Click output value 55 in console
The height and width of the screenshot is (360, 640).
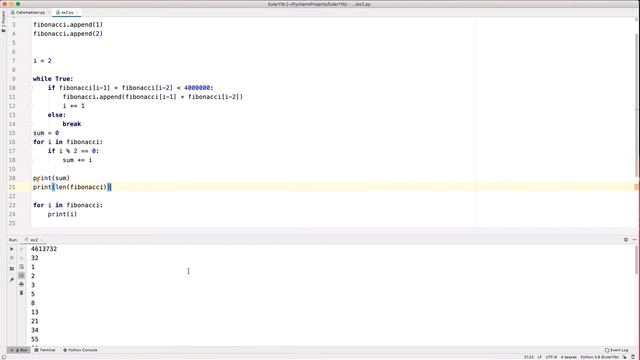pyautogui.click(x=35, y=339)
